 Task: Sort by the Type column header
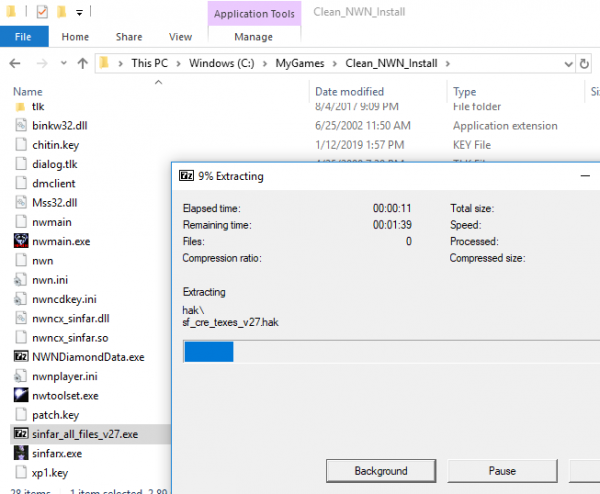(x=465, y=92)
